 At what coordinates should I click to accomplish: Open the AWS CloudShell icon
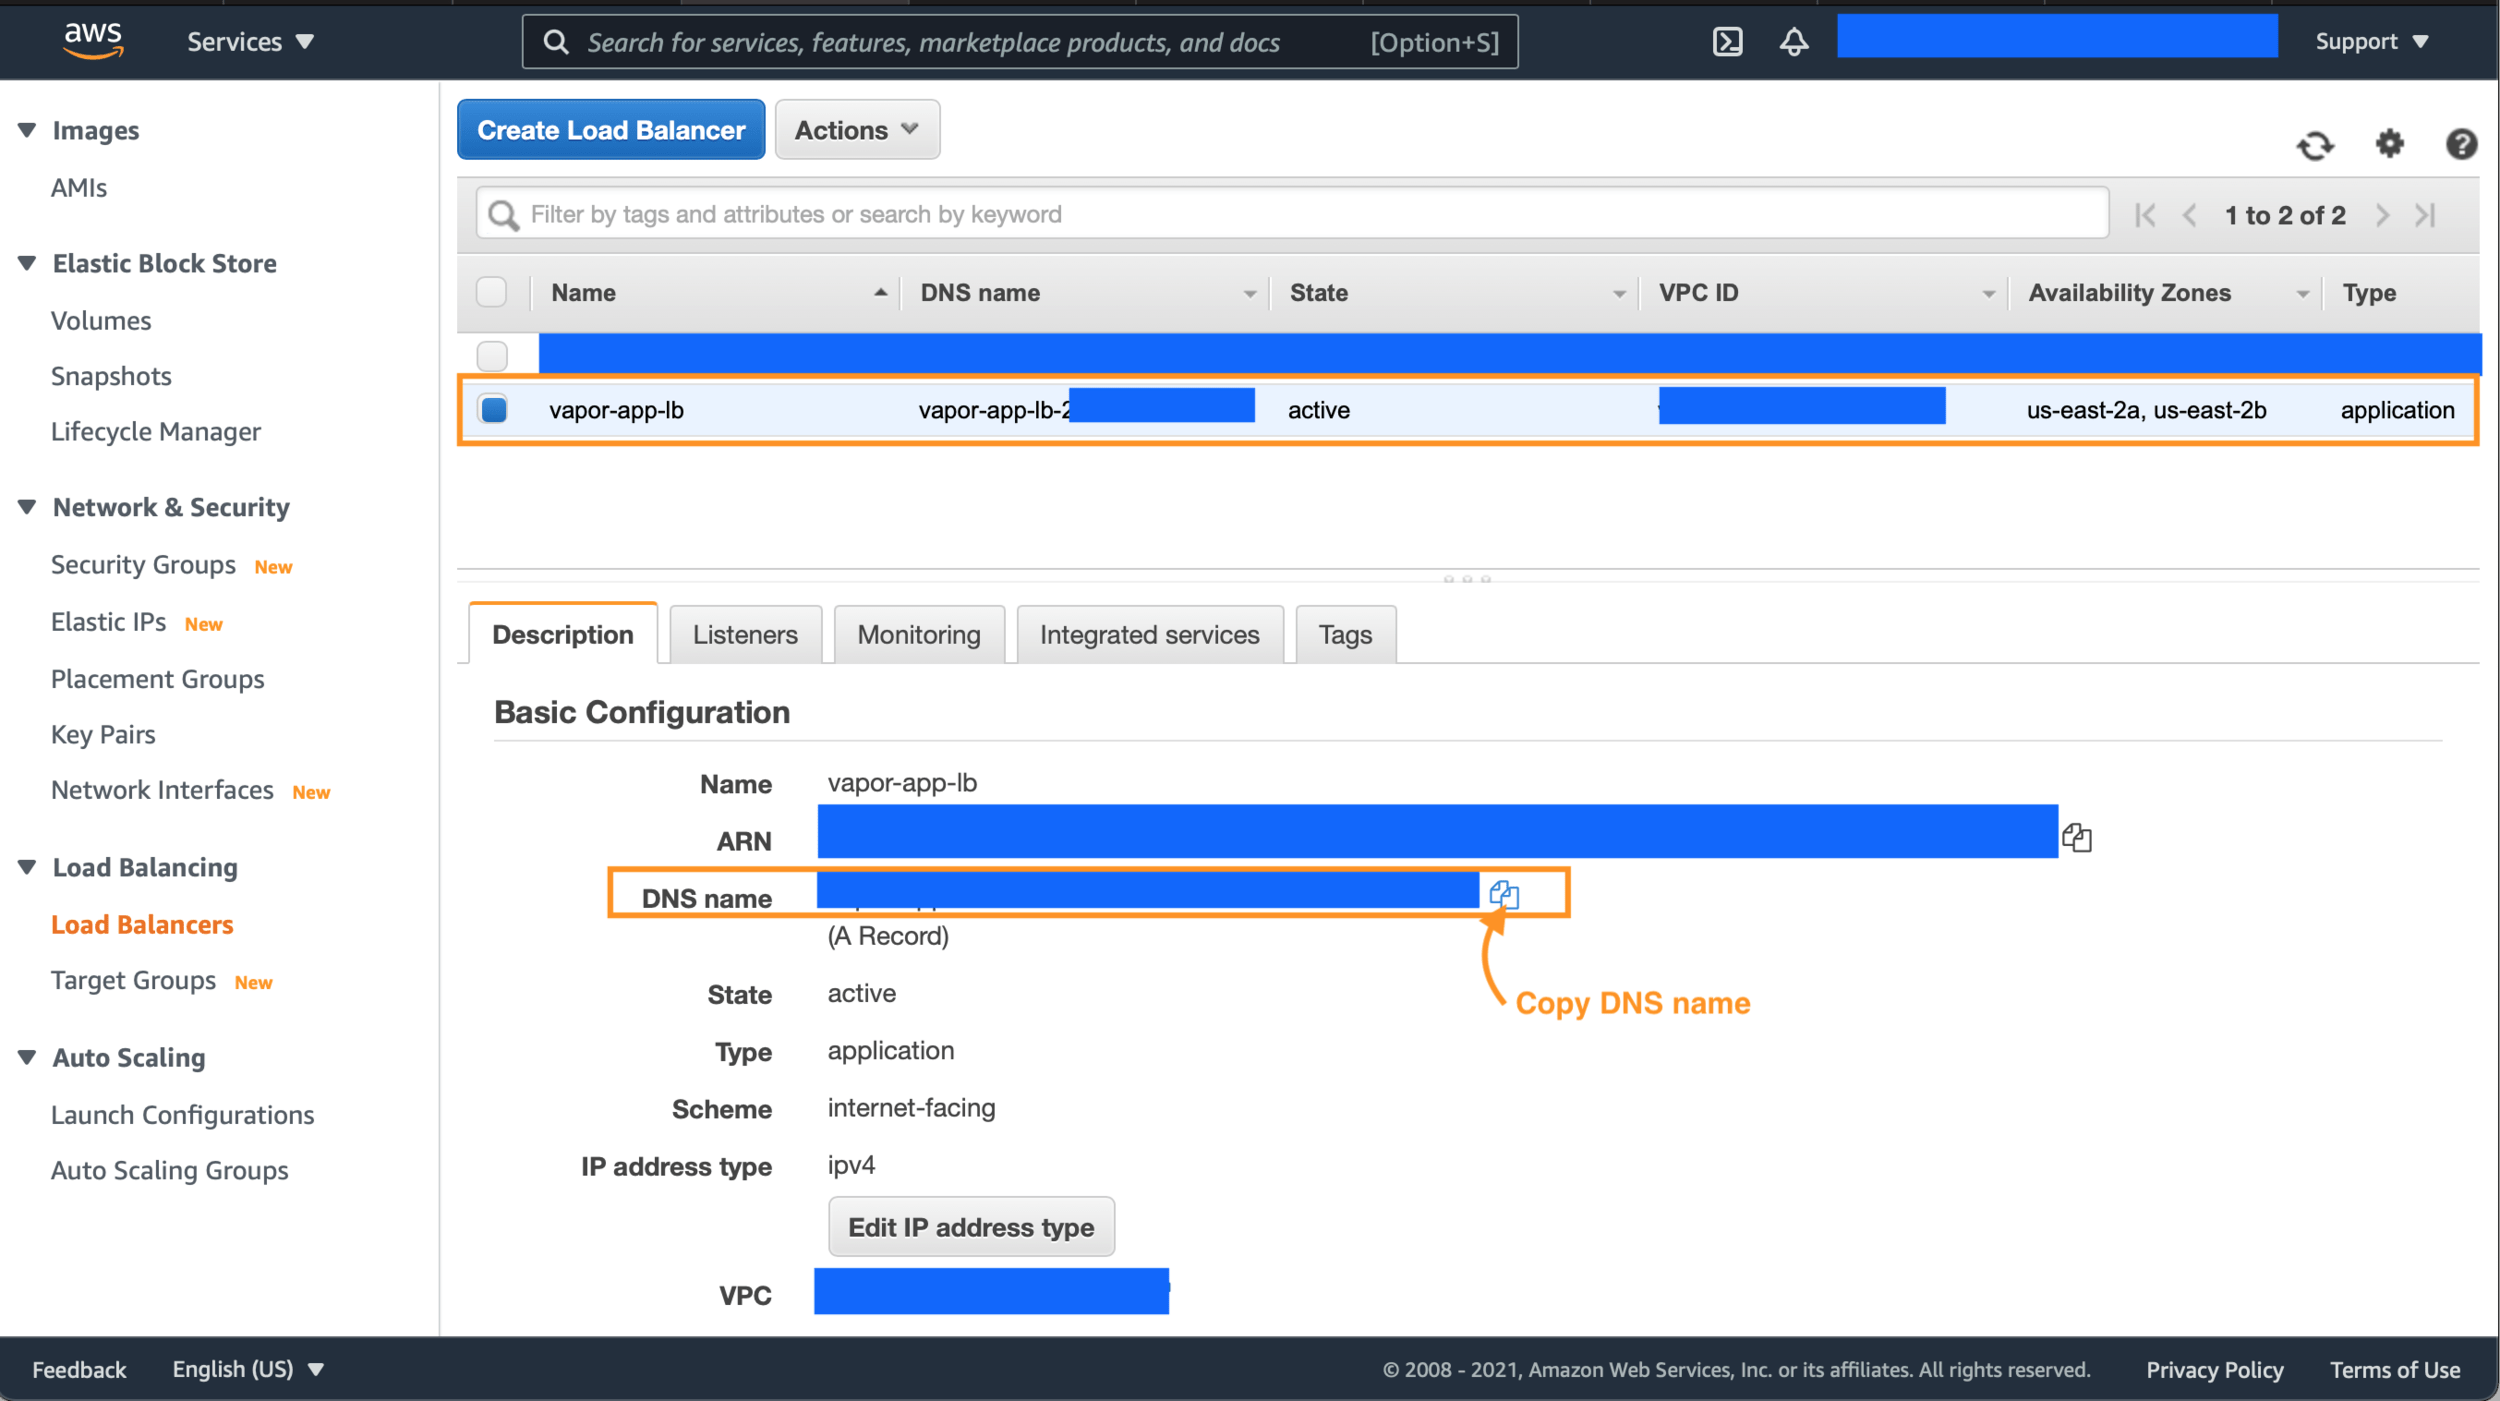click(x=1727, y=42)
